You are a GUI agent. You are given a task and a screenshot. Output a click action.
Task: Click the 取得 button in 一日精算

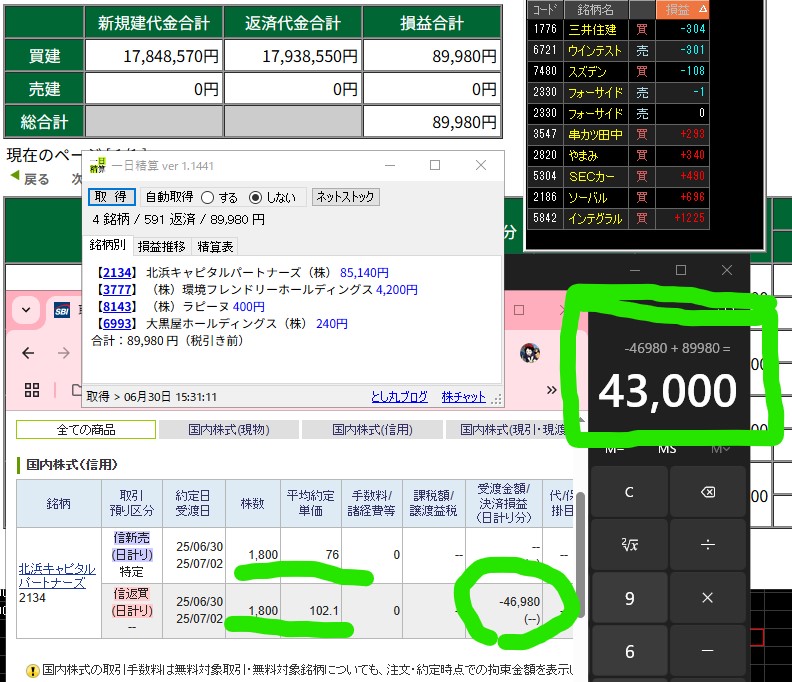[x=112, y=197]
